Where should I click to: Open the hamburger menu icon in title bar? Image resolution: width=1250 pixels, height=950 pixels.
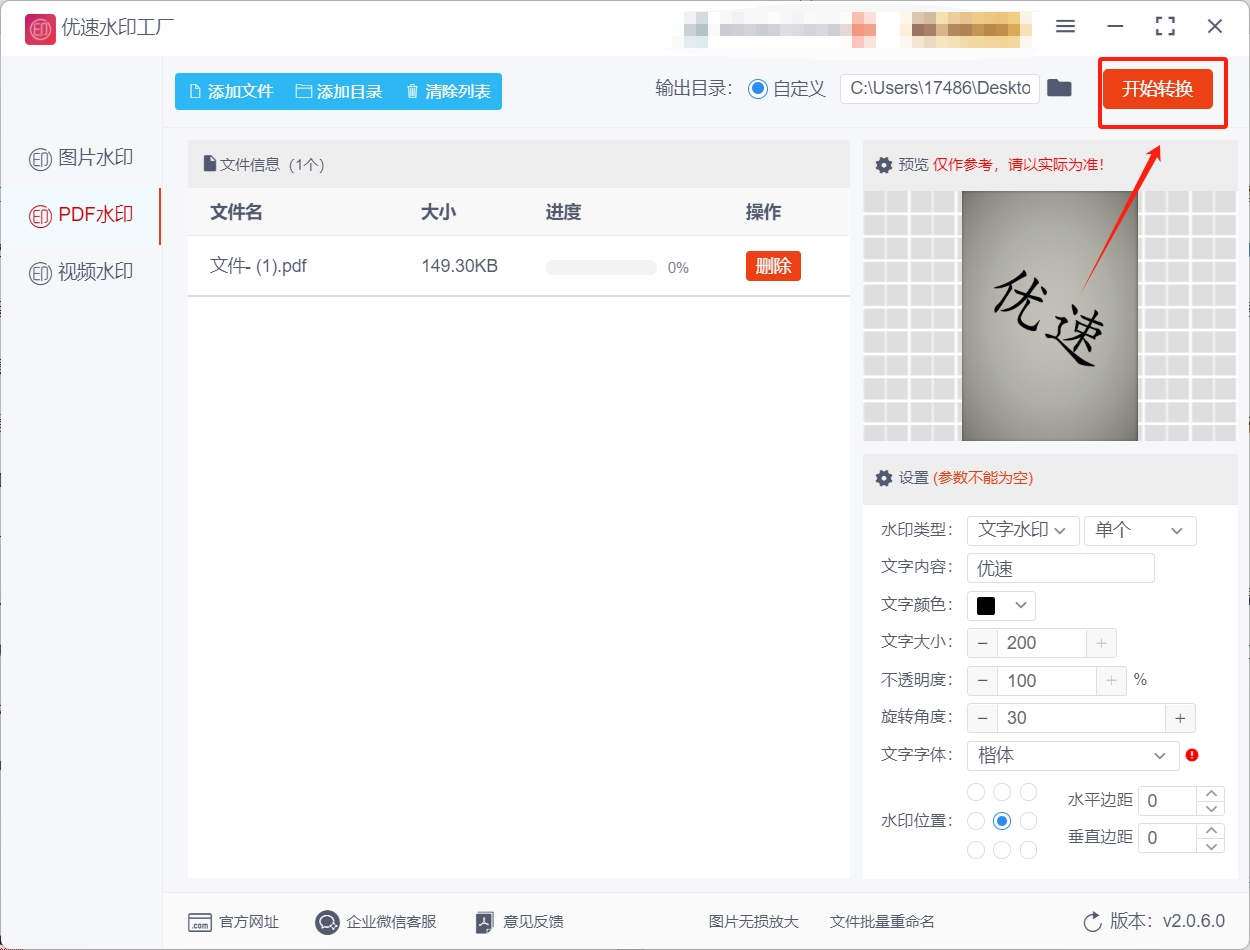click(1065, 27)
